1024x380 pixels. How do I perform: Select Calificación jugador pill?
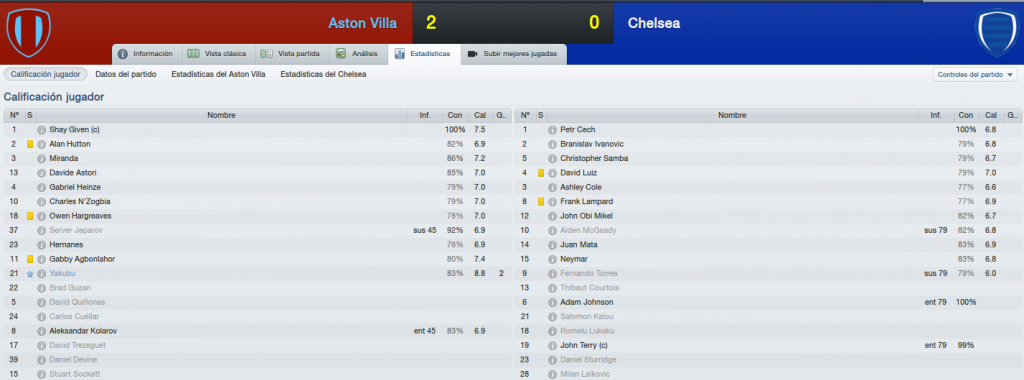[46, 74]
